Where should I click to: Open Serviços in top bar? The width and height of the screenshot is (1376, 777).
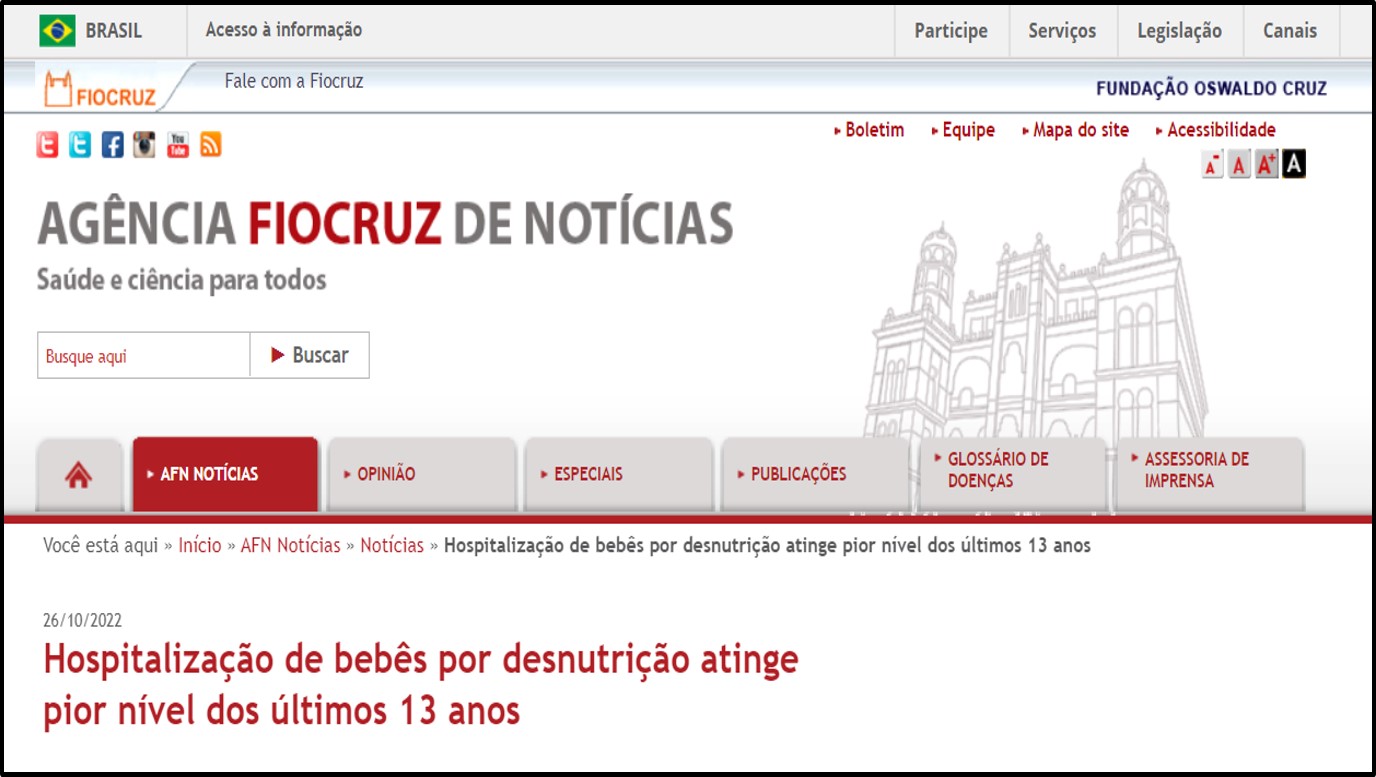click(x=1062, y=31)
